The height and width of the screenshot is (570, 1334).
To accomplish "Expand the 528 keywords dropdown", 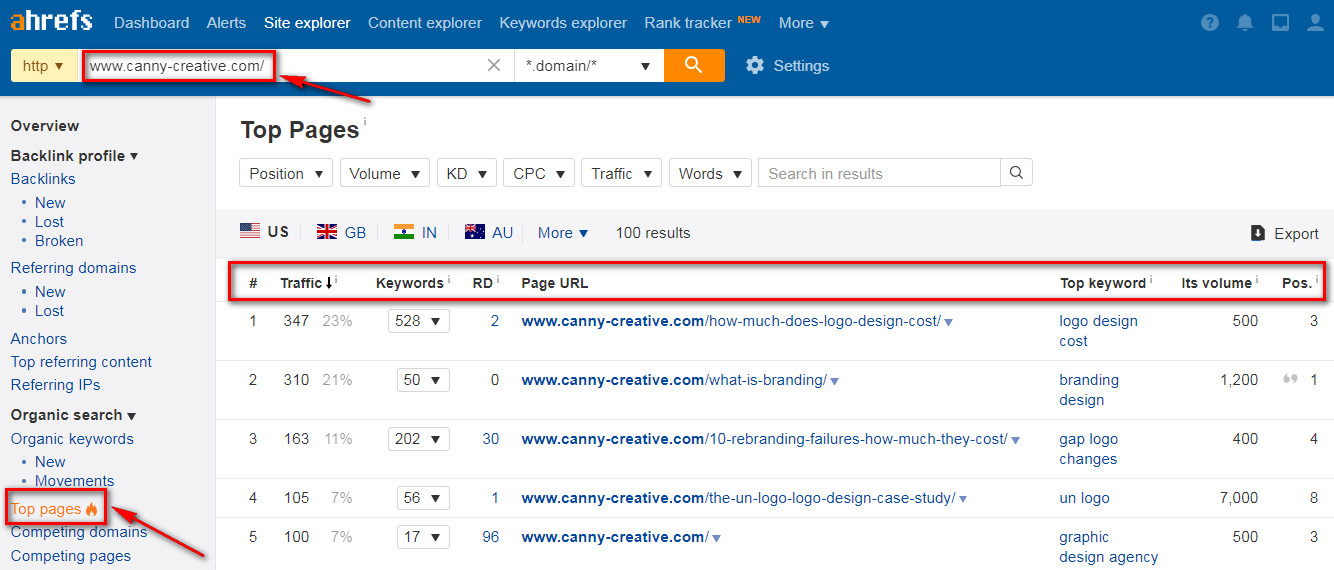I will tap(418, 321).
